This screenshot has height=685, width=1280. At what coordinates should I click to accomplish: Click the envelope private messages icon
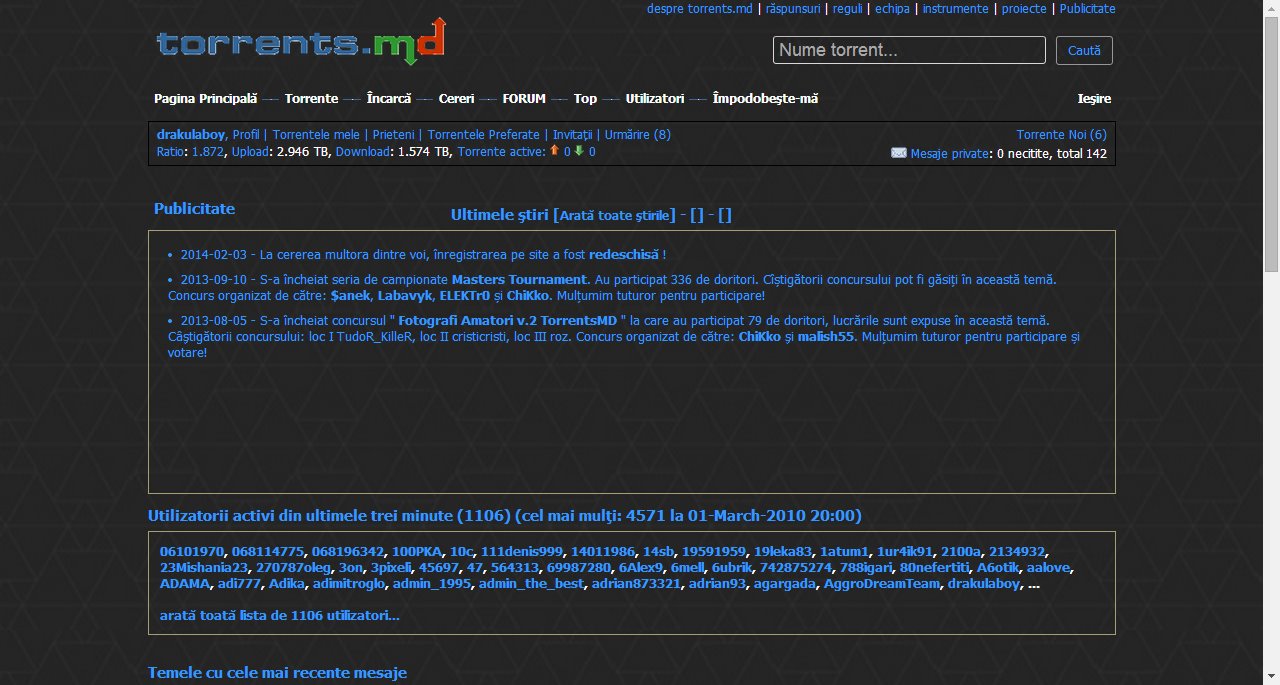pyautogui.click(x=899, y=153)
